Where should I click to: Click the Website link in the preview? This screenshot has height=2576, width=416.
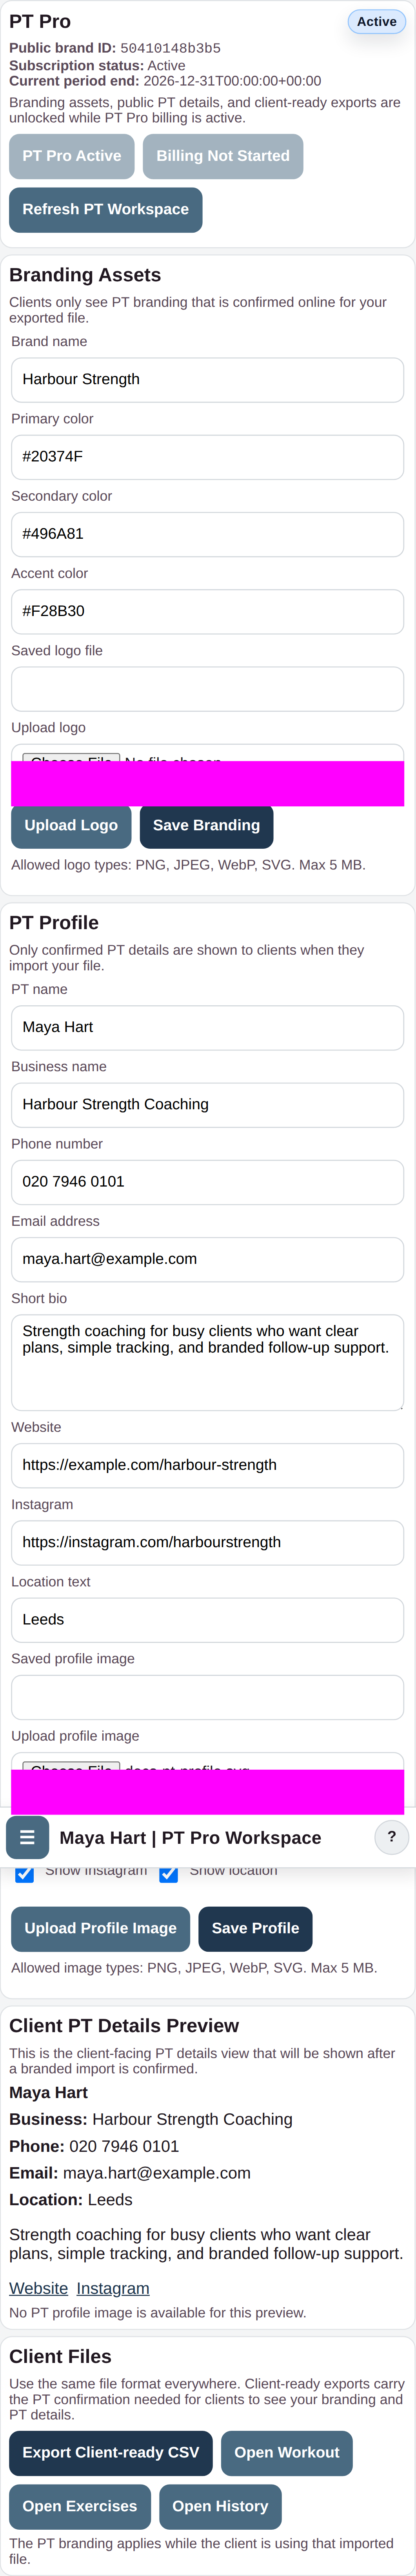coord(39,2288)
